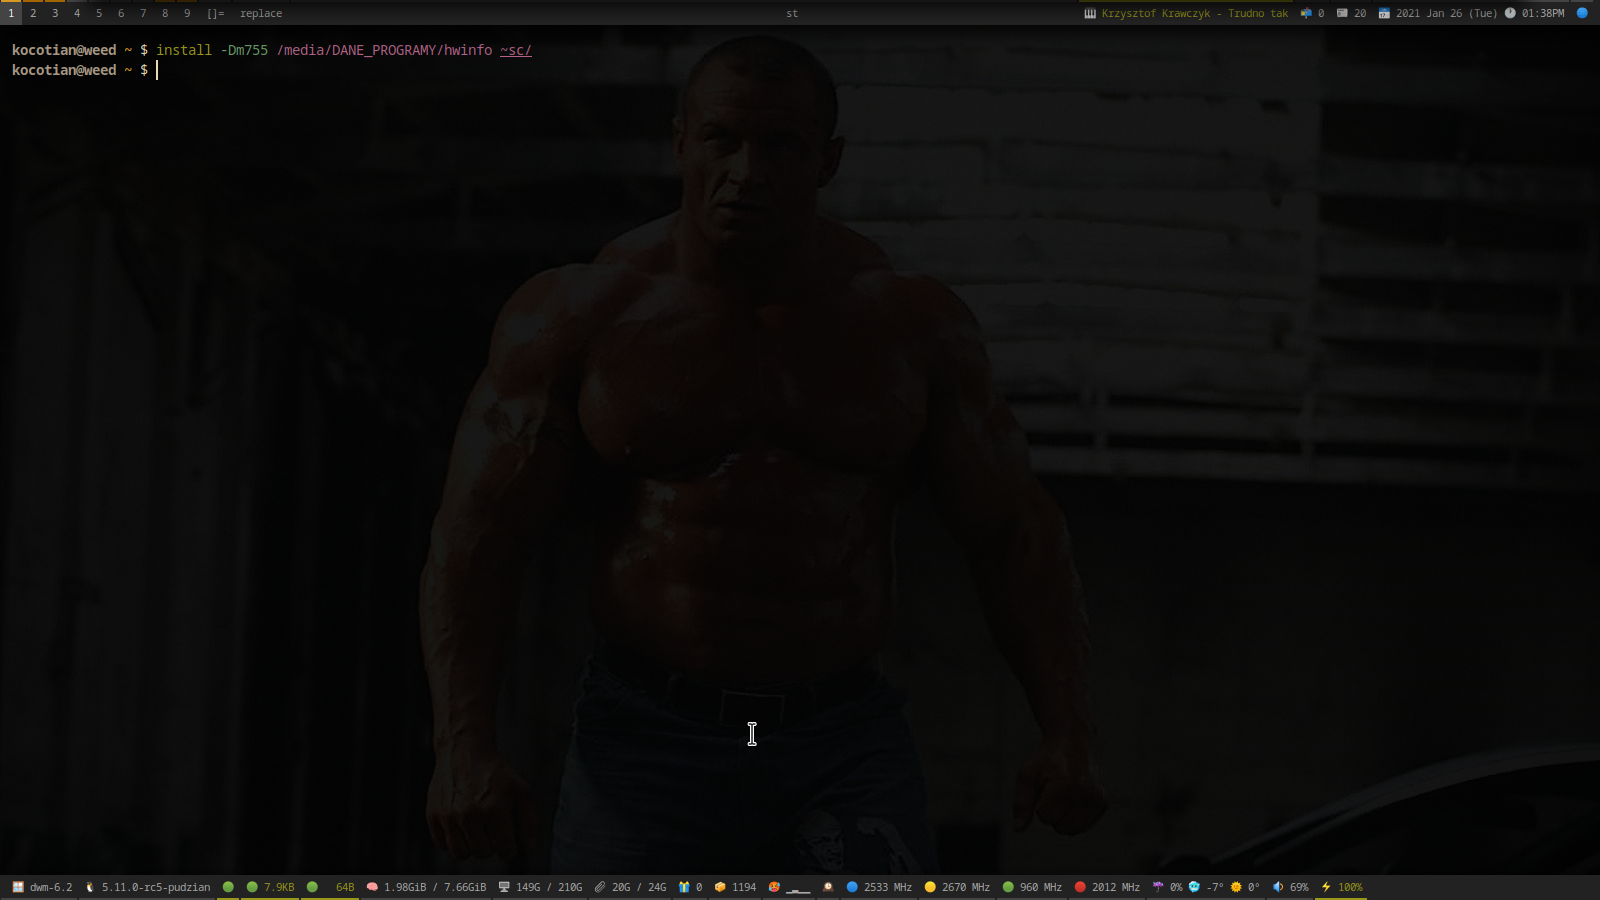Click the mailbox icon in top bar
This screenshot has height=900, width=1600.
[x=1306, y=13]
